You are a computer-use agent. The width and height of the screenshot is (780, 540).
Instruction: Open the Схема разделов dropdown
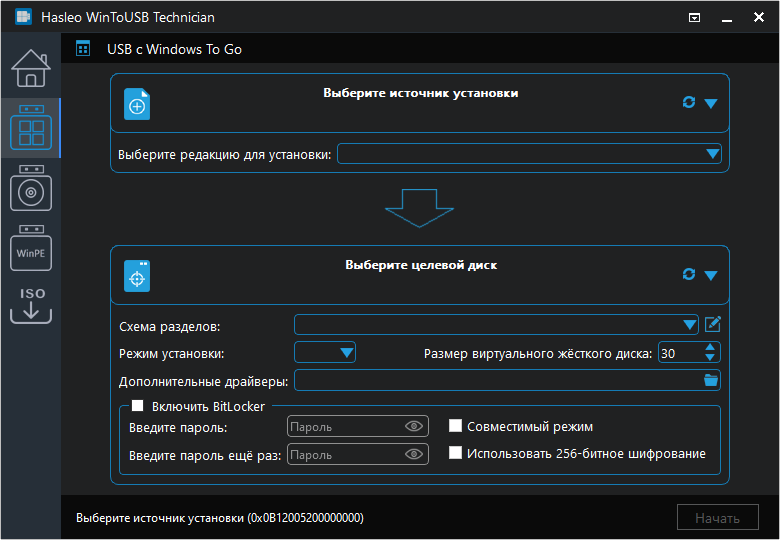tap(689, 324)
